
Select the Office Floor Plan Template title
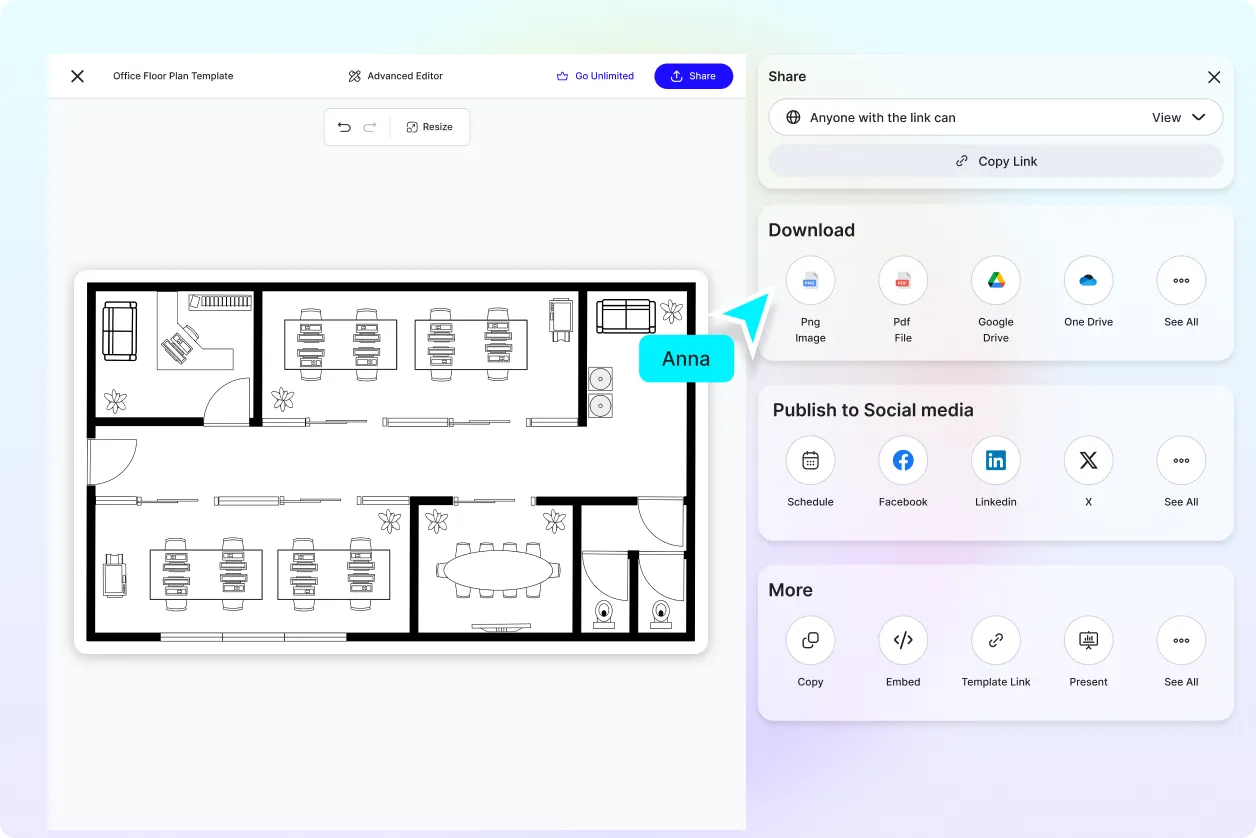pos(173,76)
